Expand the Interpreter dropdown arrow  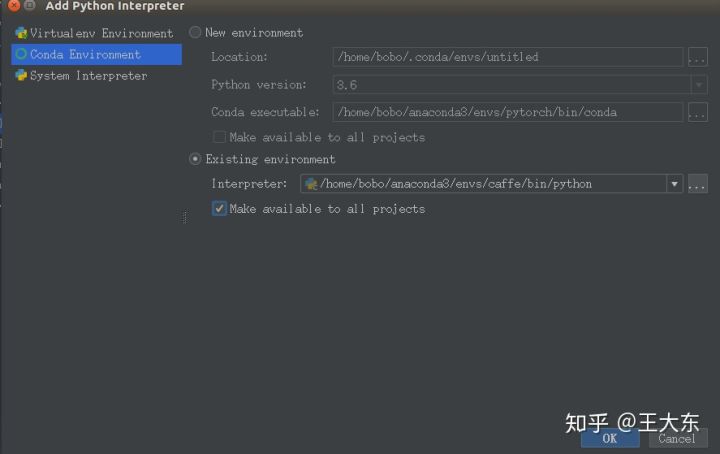(x=675, y=184)
